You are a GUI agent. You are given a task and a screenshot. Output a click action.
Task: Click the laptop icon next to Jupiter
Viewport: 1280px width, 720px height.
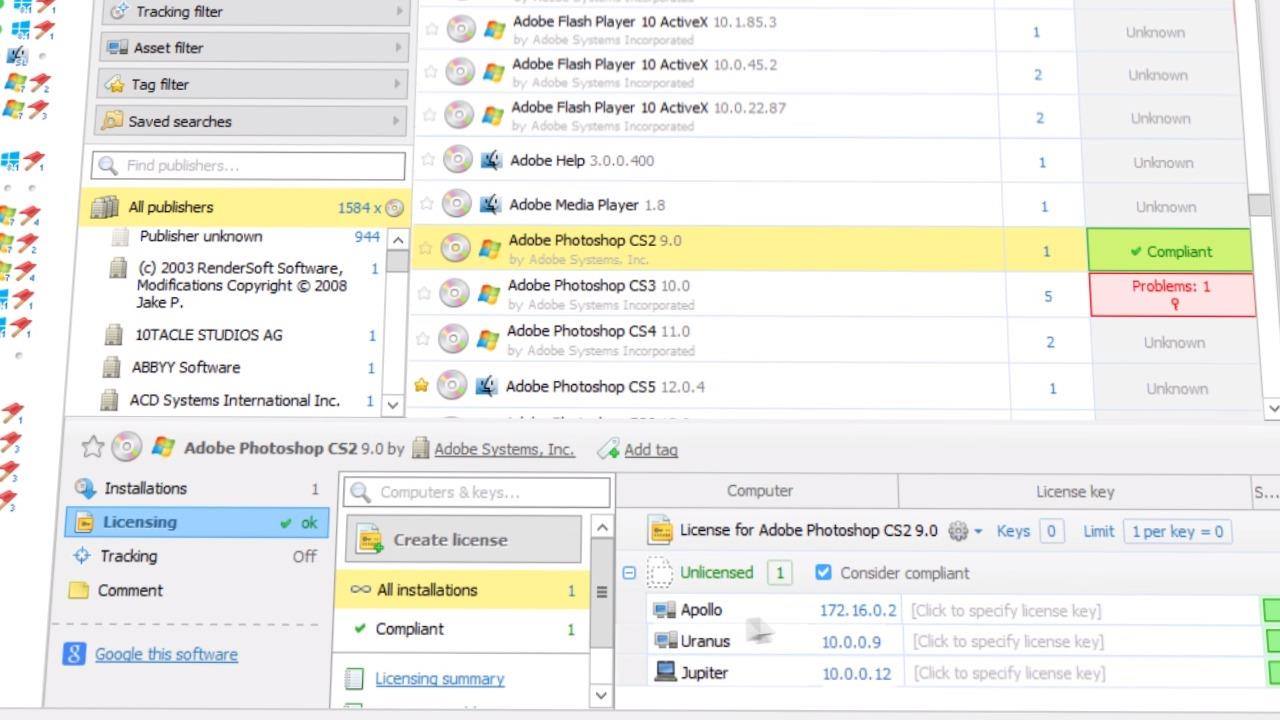pyautogui.click(x=665, y=672)
